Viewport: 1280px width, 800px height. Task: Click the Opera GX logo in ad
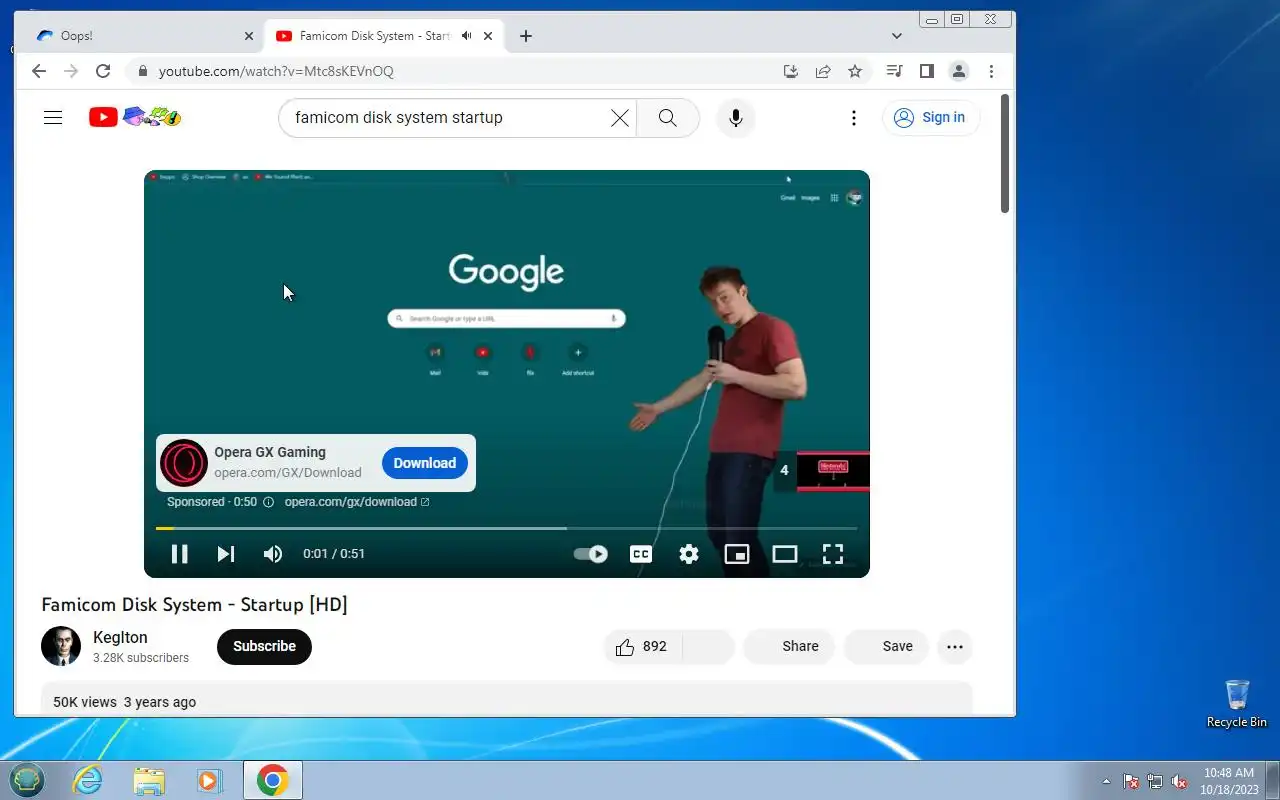click(x=184, y=463)
